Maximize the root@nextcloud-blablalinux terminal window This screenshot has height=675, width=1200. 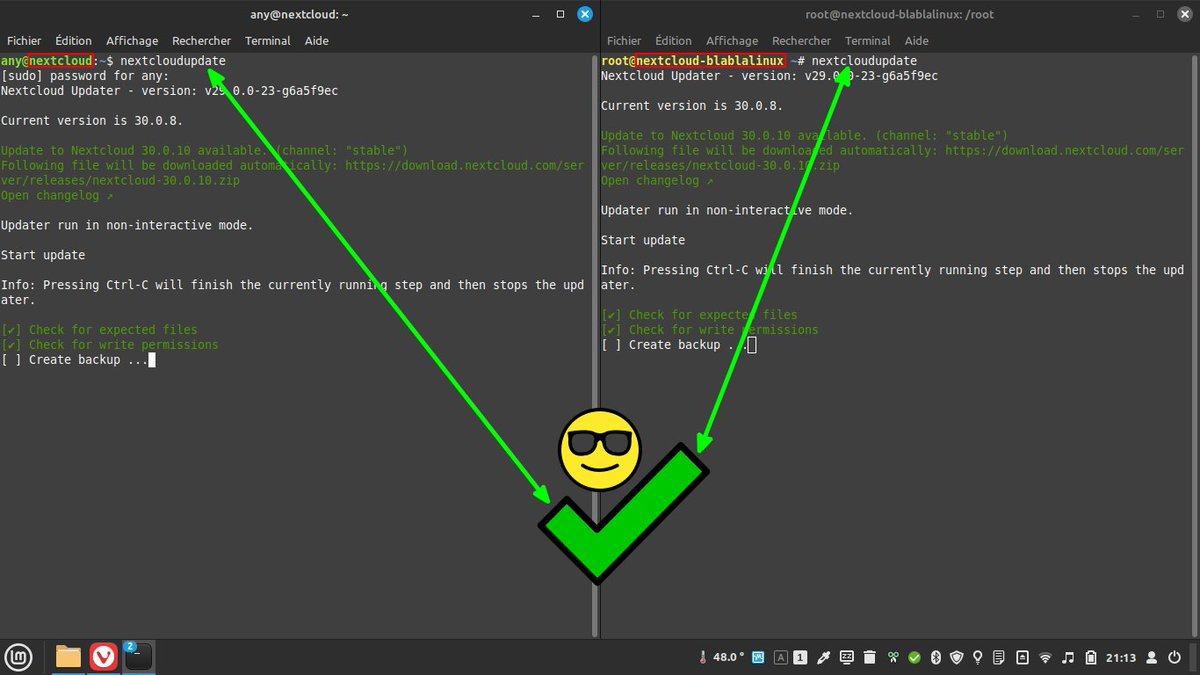[x=1161, y=14]
